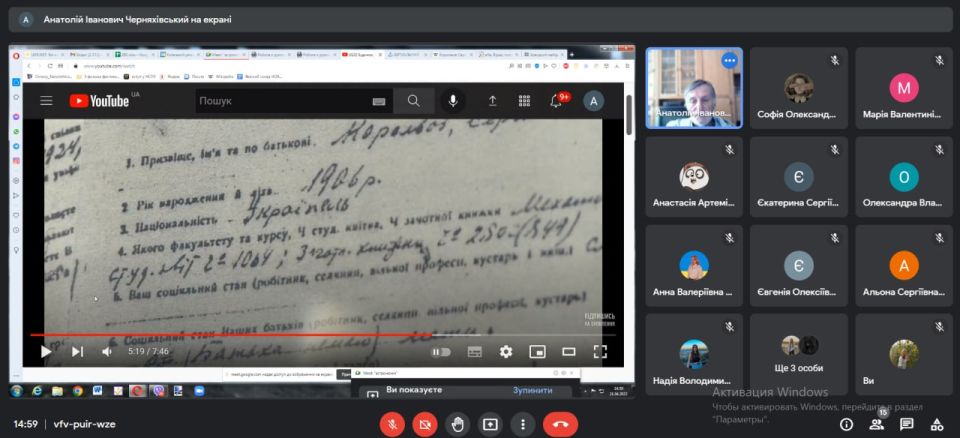Image resolution: width=960 pixels, height=438 pixels.
Task: Leave the call with the red hang-up button
Action: point(560,424)
